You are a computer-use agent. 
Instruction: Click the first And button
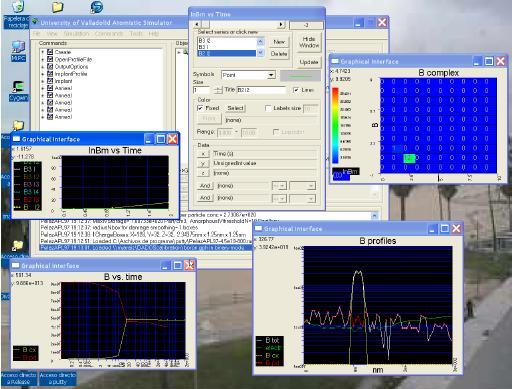coord(205,186)
